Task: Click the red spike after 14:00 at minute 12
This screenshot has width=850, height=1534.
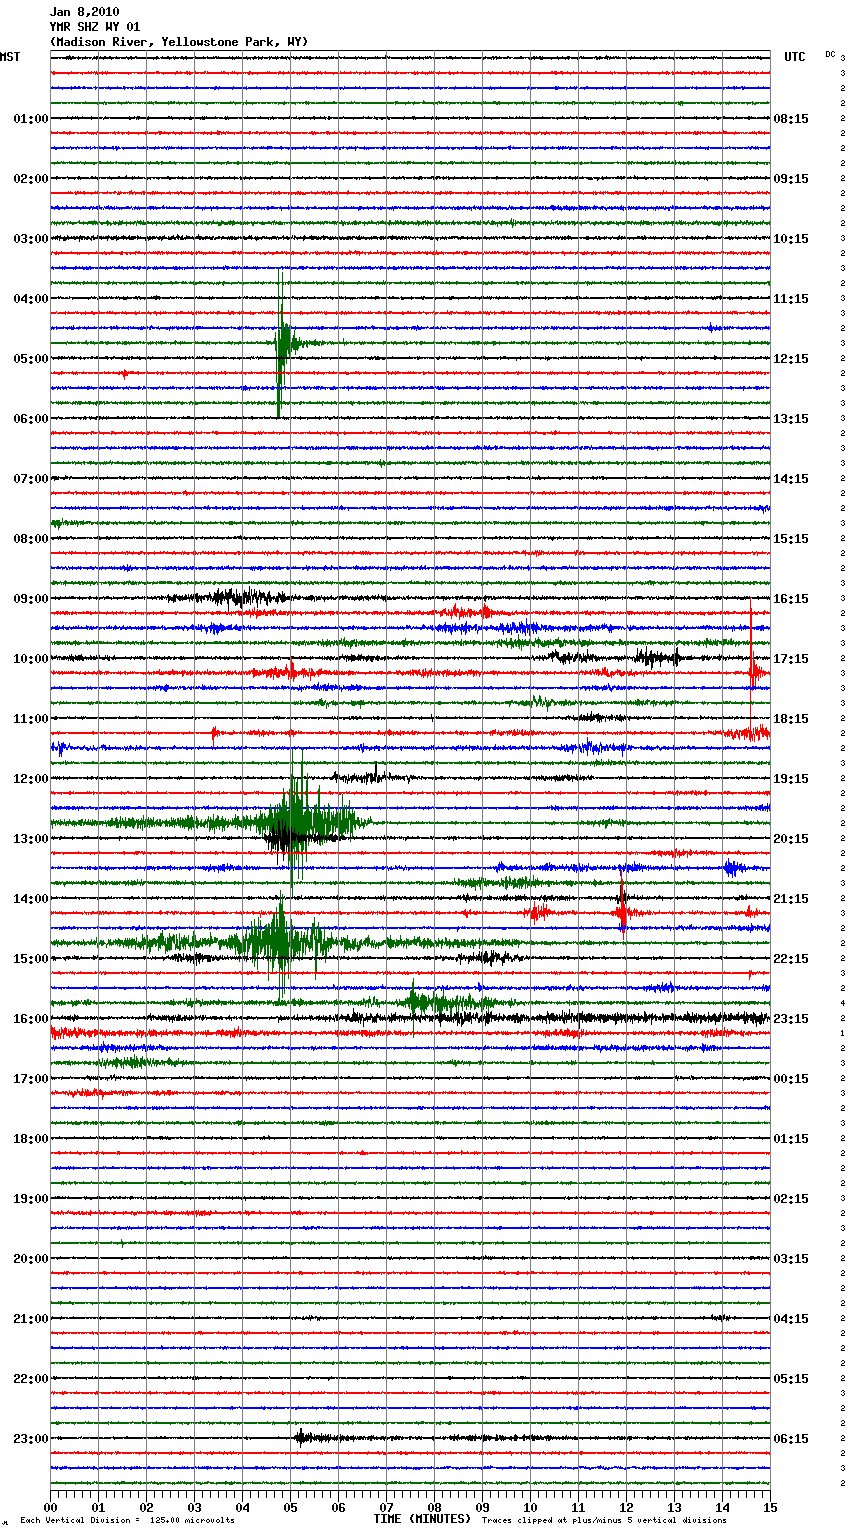Action: click(x=622, y=912)
